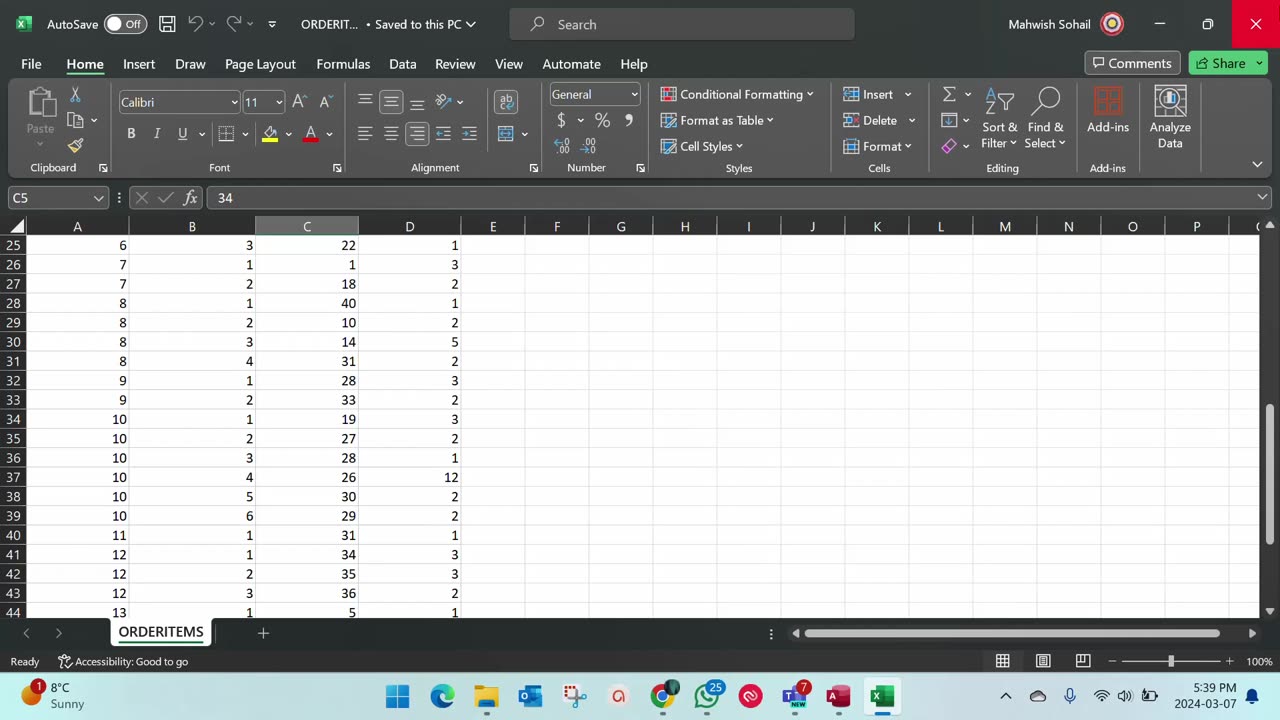The height and width of the screenshot is (720, 1280).
Task: Open the Comments pane
Action: click(1132, 63)
